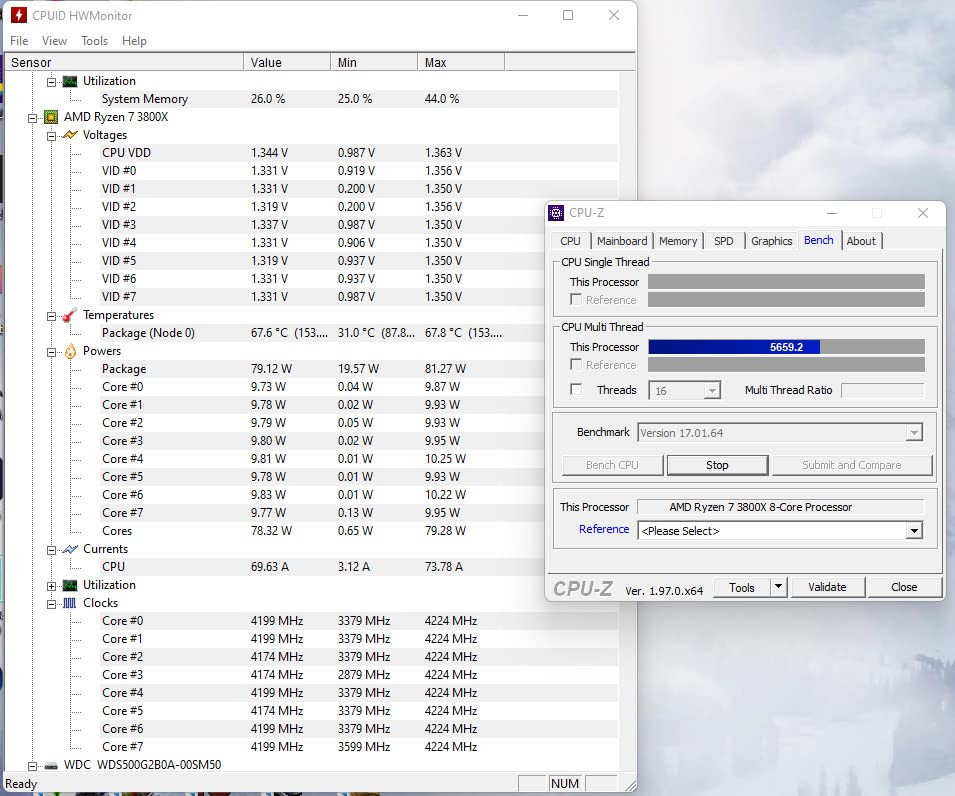Switch to the About tab
Image resolution: width=955 pixels, height=796 pixels.
(861, 241)
